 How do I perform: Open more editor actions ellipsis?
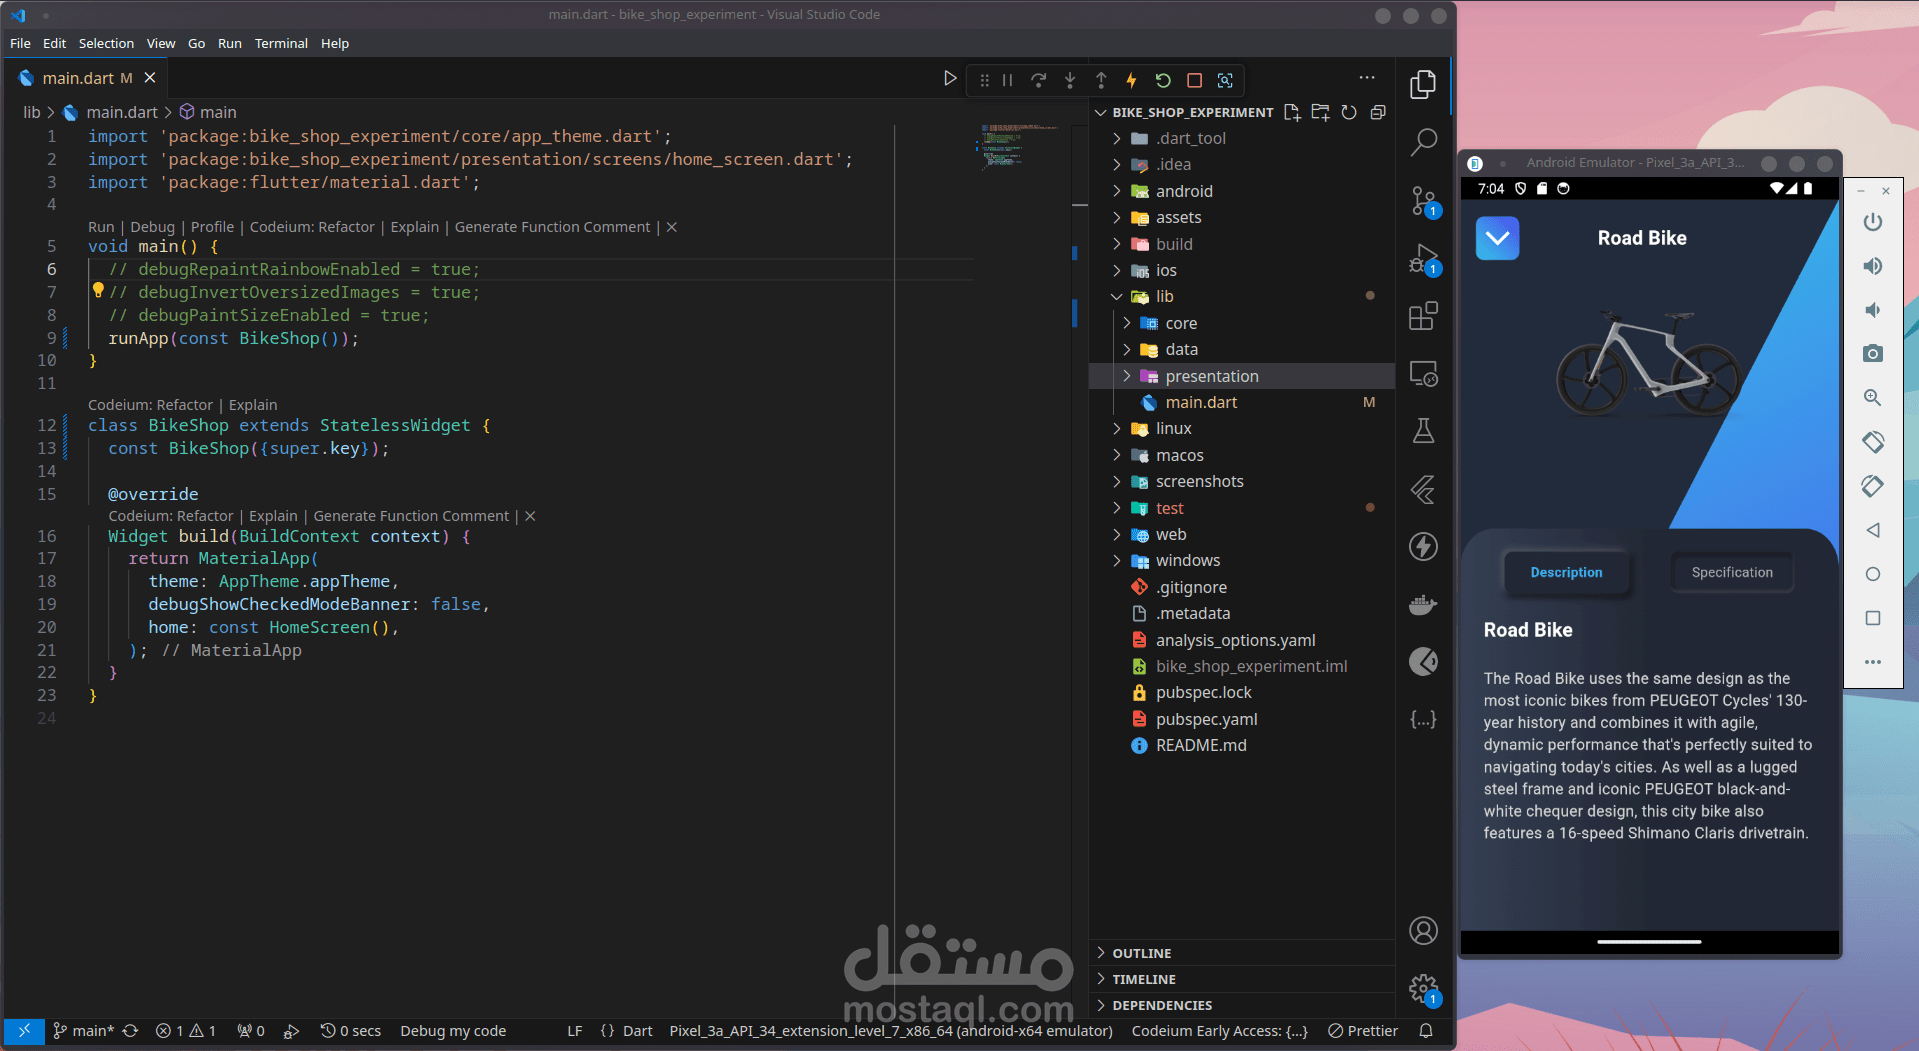[1367, 78]
